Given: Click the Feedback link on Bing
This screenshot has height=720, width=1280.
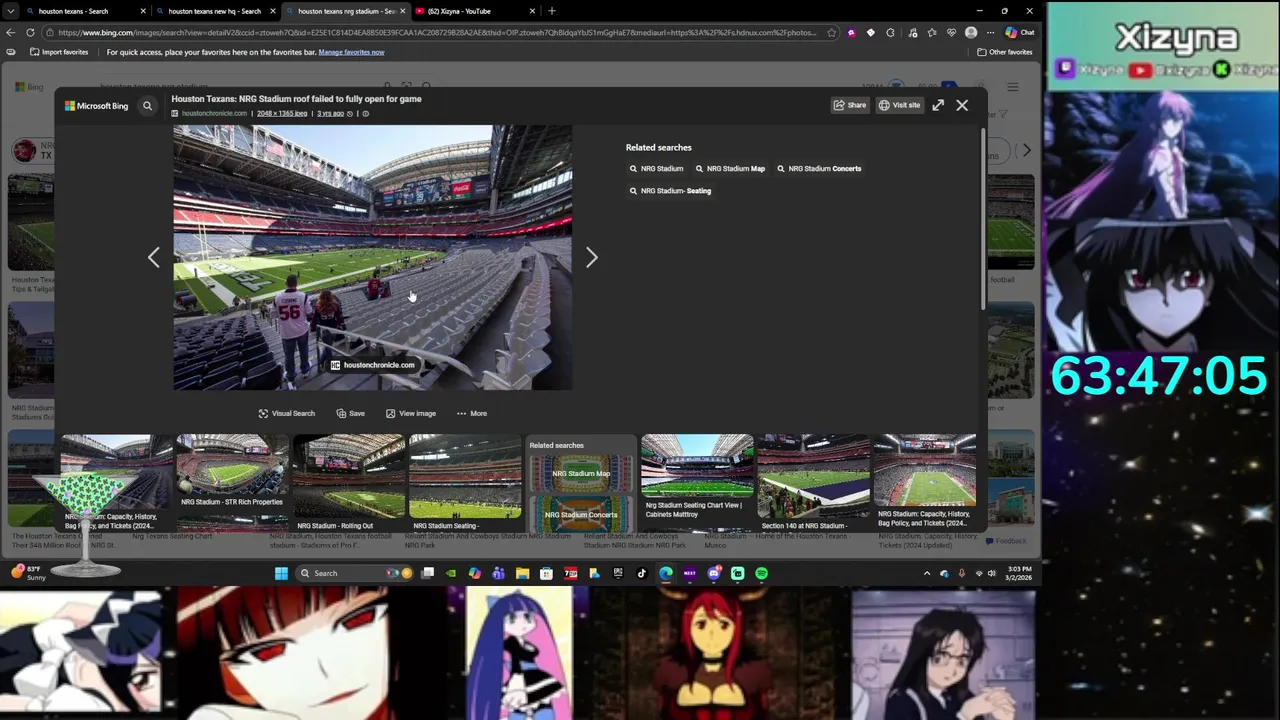Looking at the screenshot, I should click(1006, 541).
